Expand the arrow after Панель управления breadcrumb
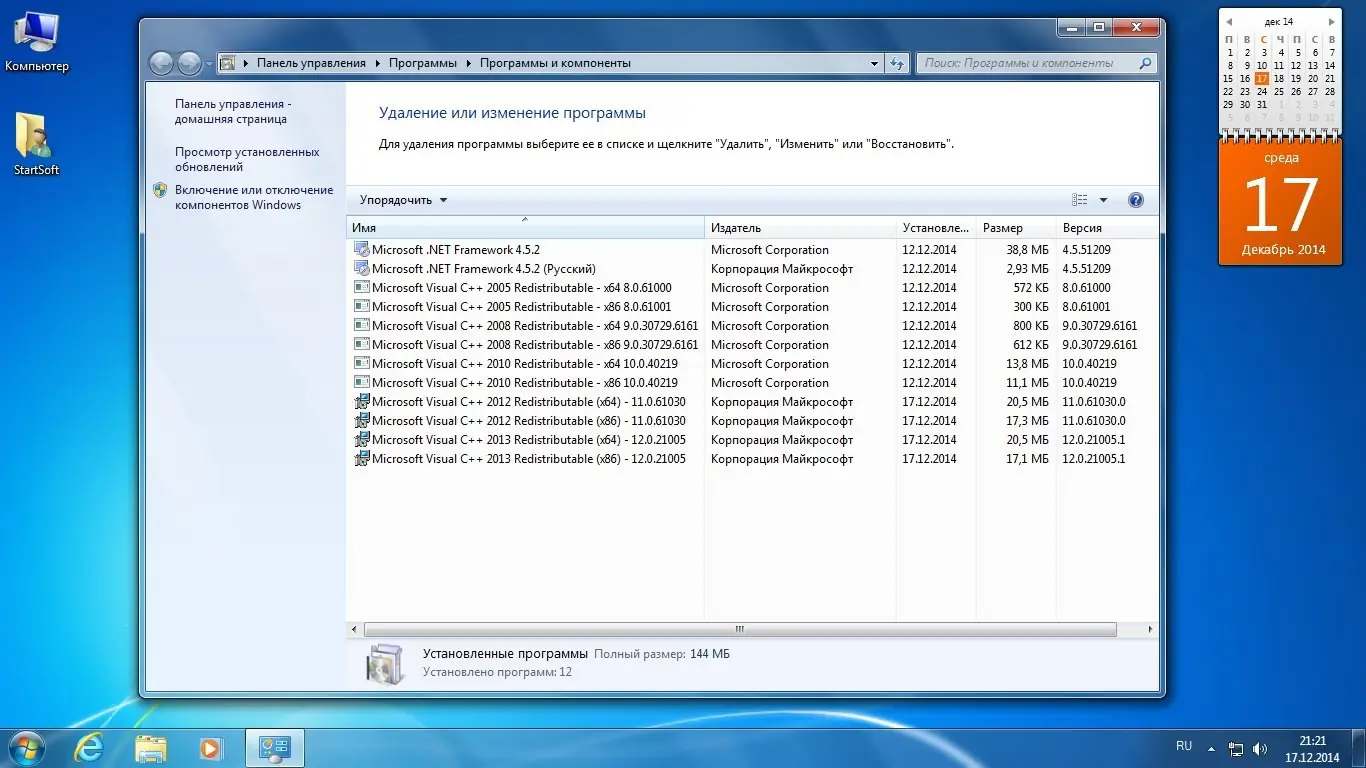Screen dimensions: 1366x768 pyautogui.click(x=378, y=63)
